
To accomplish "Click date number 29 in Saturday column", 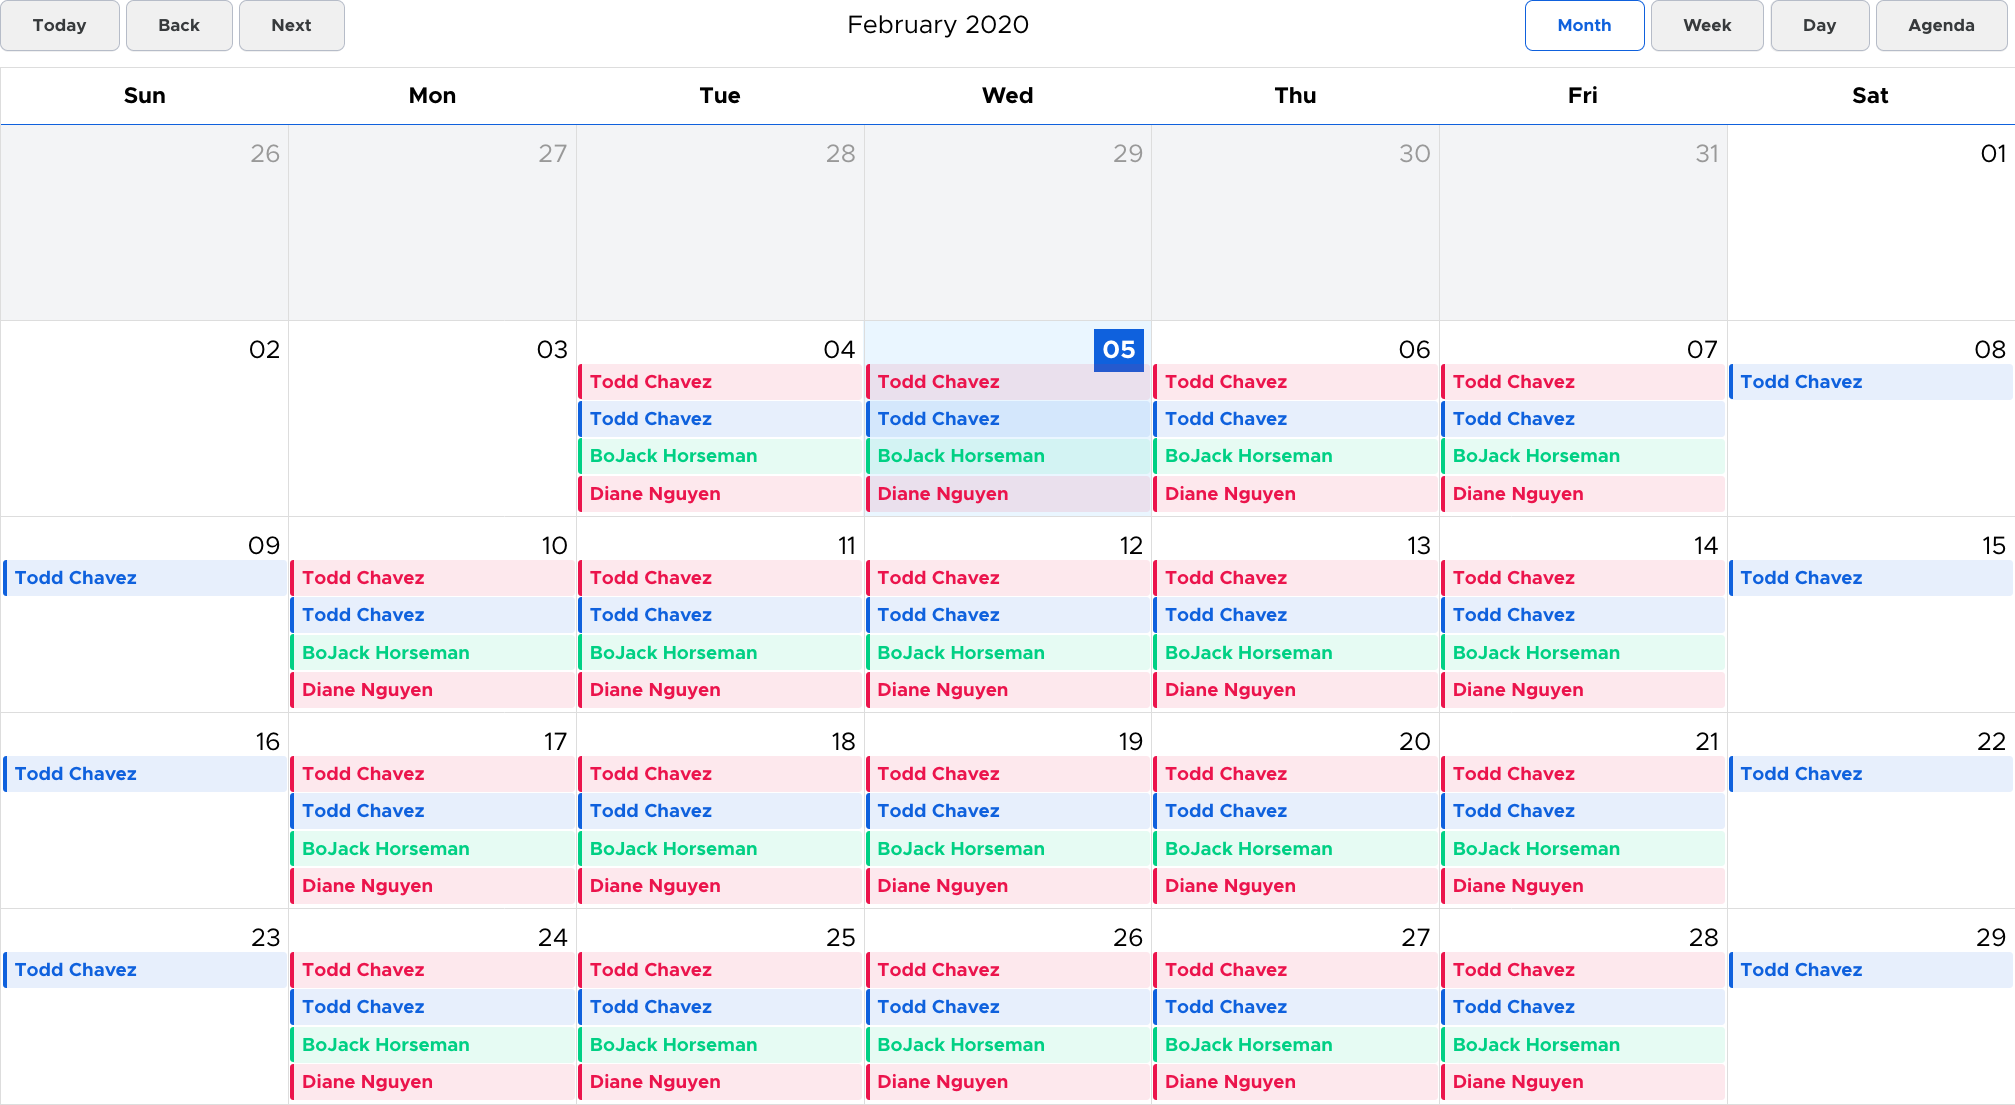I will pyautogui.click(x=1990, y=938).
